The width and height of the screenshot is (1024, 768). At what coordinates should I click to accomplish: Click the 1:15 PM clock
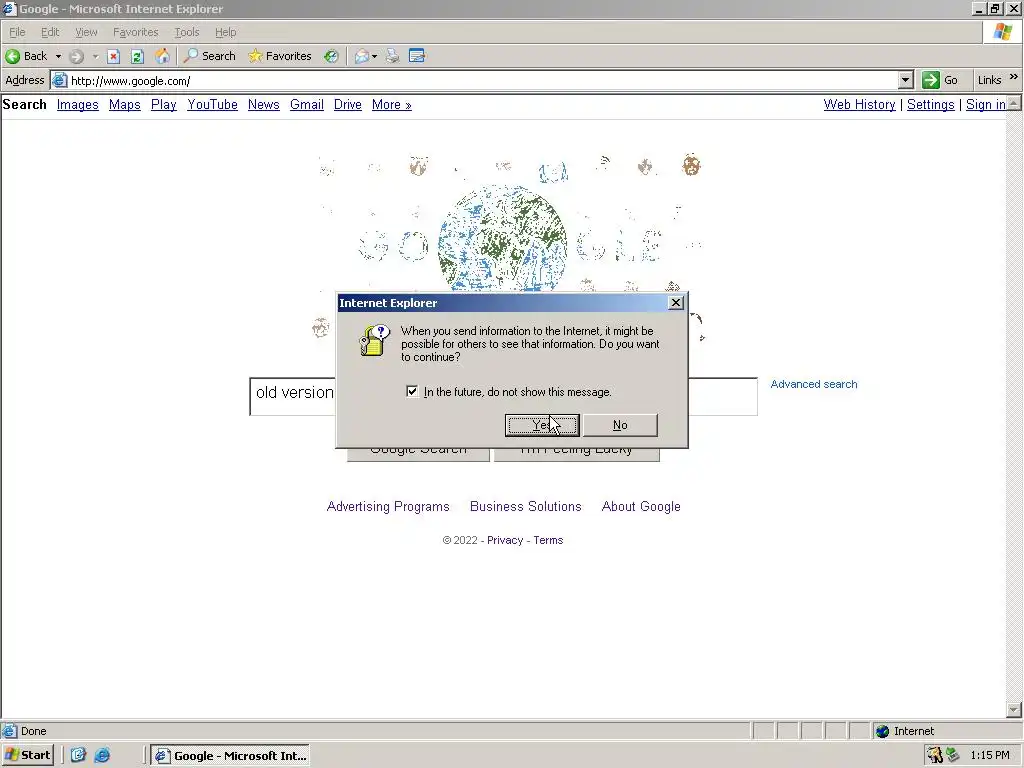click(990, 755)
